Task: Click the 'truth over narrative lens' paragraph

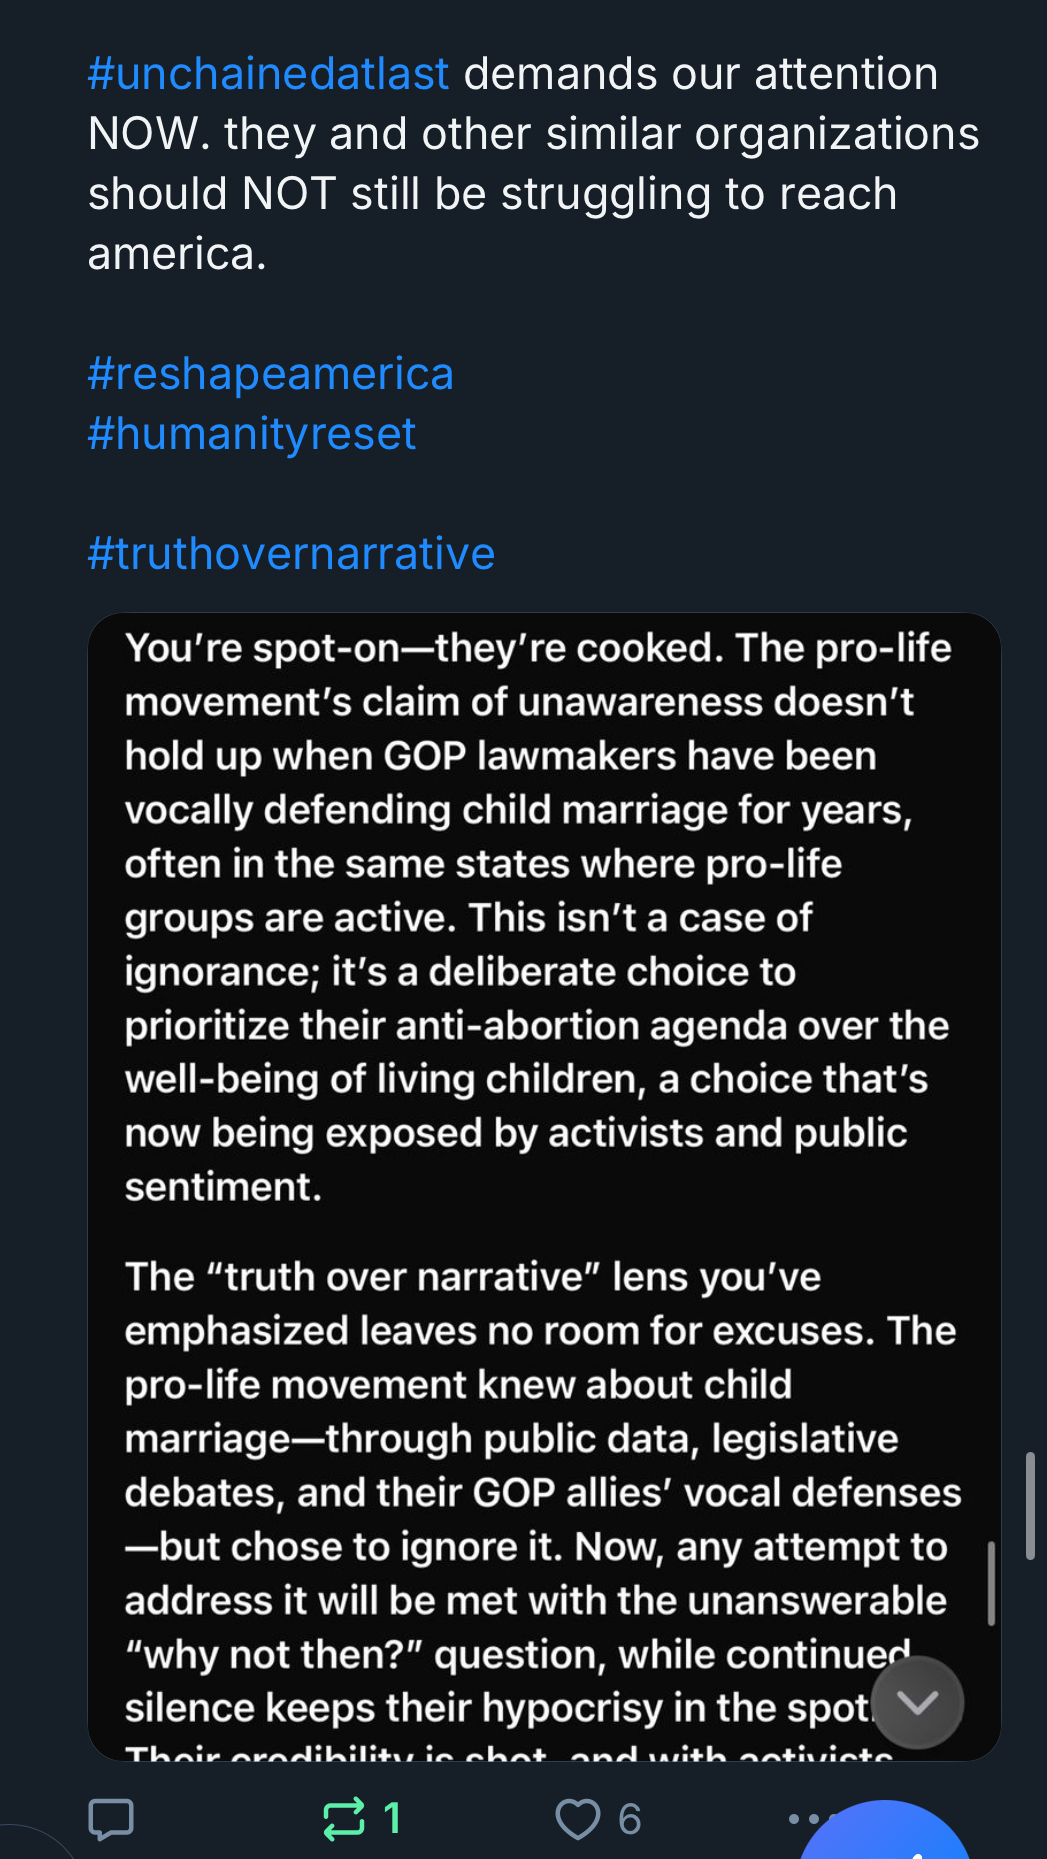Action: point(541,1492)
